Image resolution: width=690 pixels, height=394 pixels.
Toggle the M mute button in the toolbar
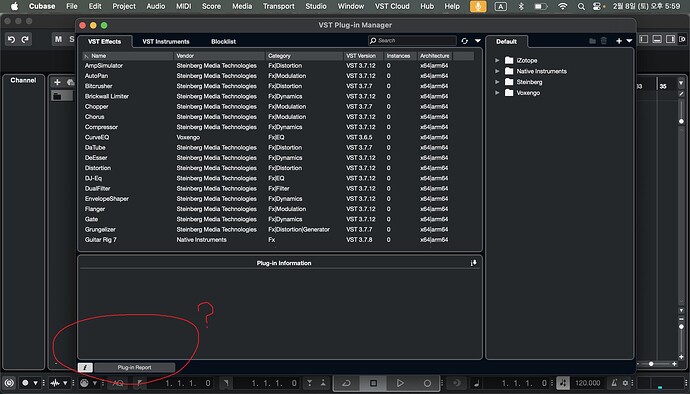pos(58,39)
